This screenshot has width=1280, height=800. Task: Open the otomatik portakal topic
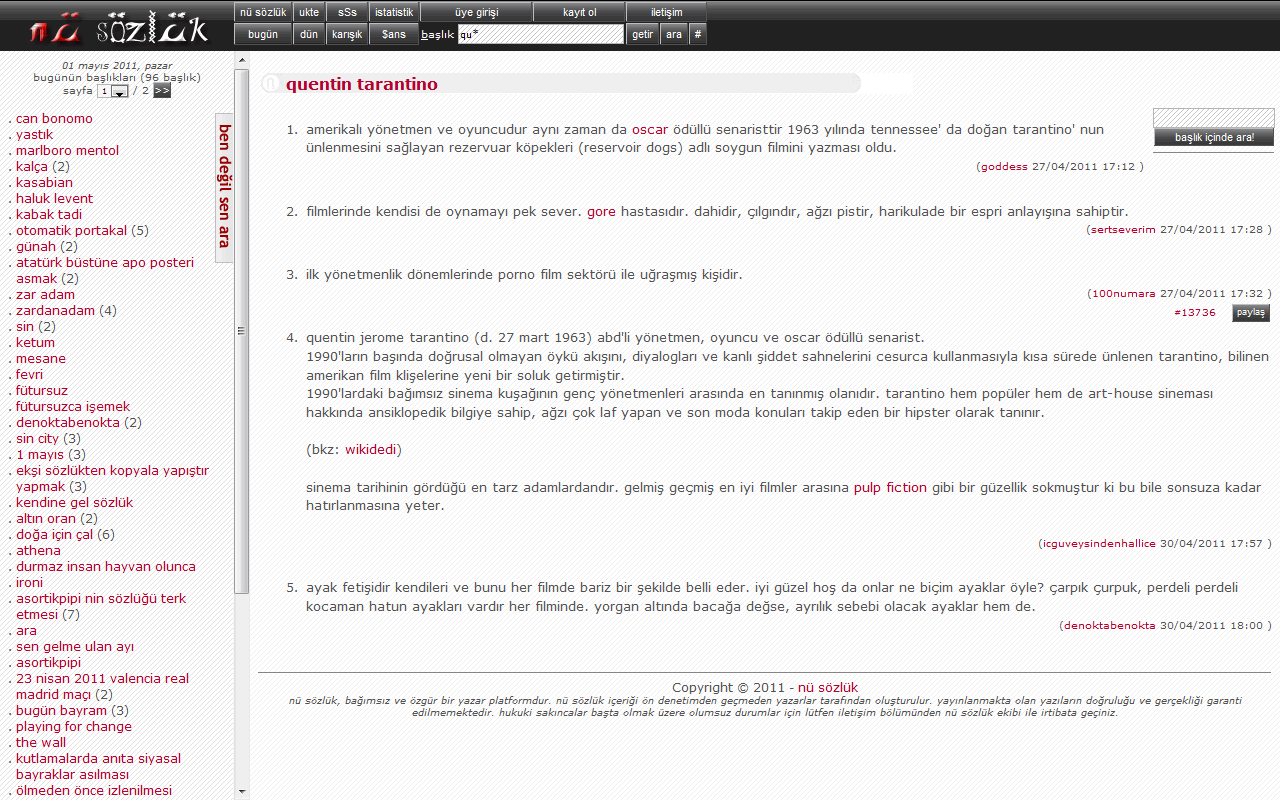coord(71,231)
